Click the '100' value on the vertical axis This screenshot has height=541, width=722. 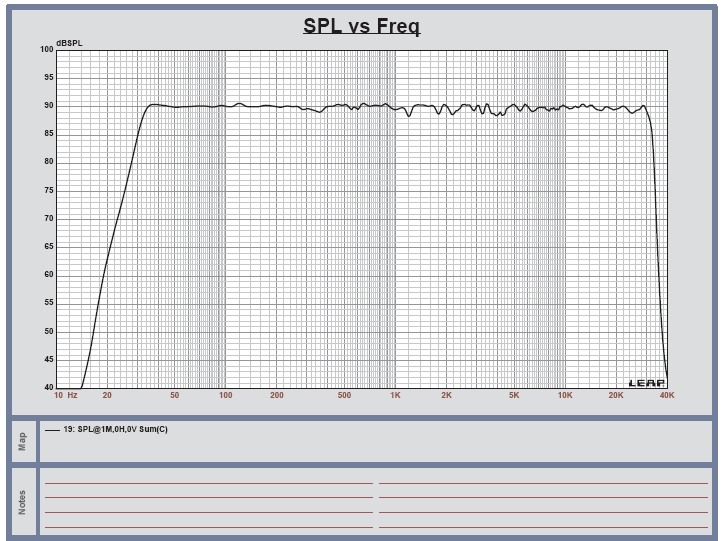click(46, 49)
